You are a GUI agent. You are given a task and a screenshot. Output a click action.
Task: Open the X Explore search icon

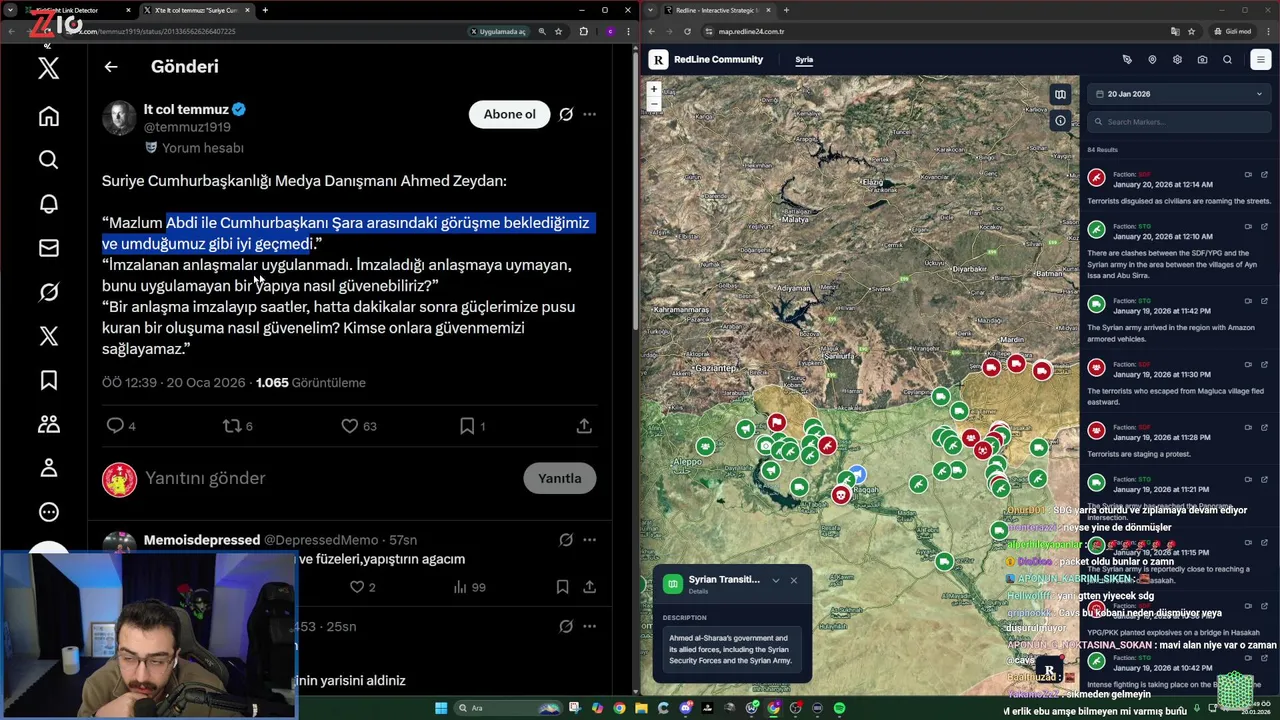48,160
